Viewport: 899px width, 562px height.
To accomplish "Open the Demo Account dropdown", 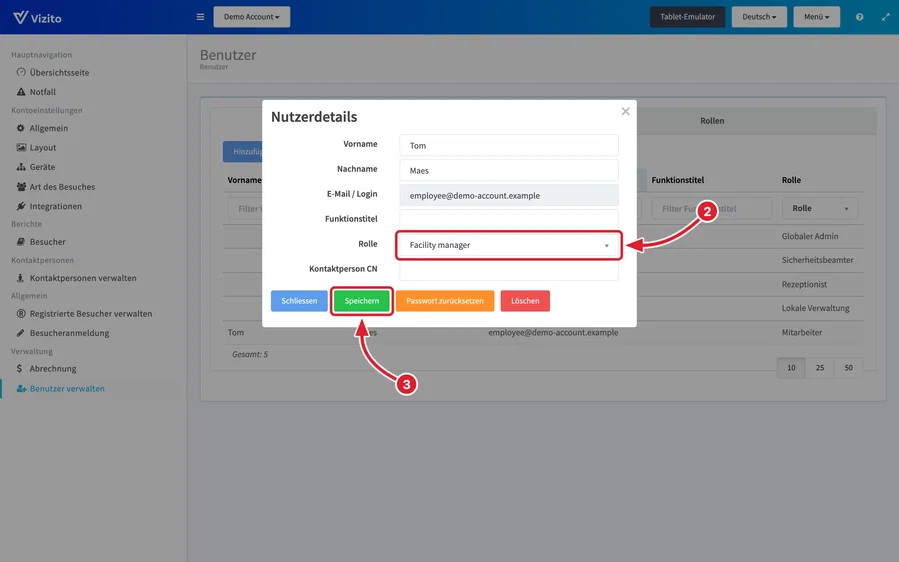I will coord(252,17).
